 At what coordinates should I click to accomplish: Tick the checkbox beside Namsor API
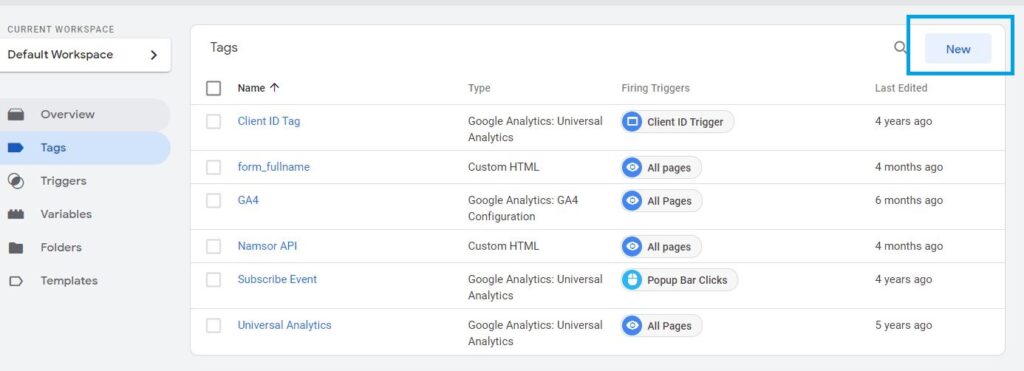(x=214, y=246)
